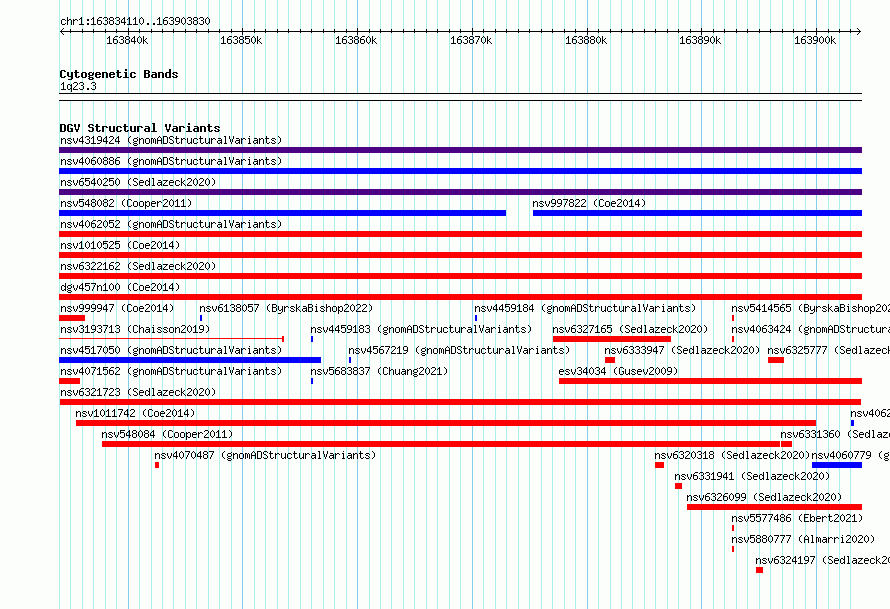
Task: Click the blue bar under nsv4517050
Action: point(190,360)
